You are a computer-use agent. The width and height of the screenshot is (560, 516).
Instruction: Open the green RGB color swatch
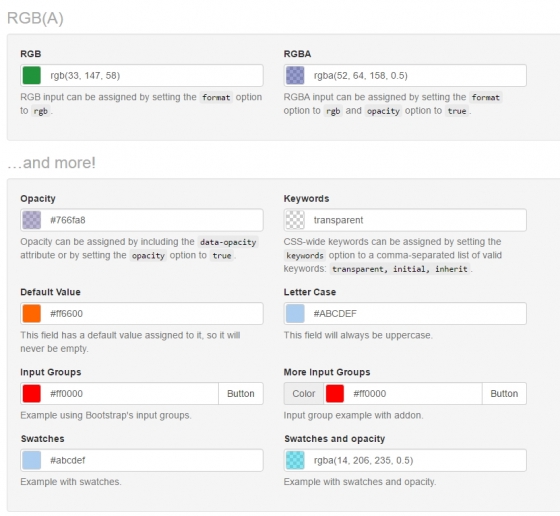(32, 75)
